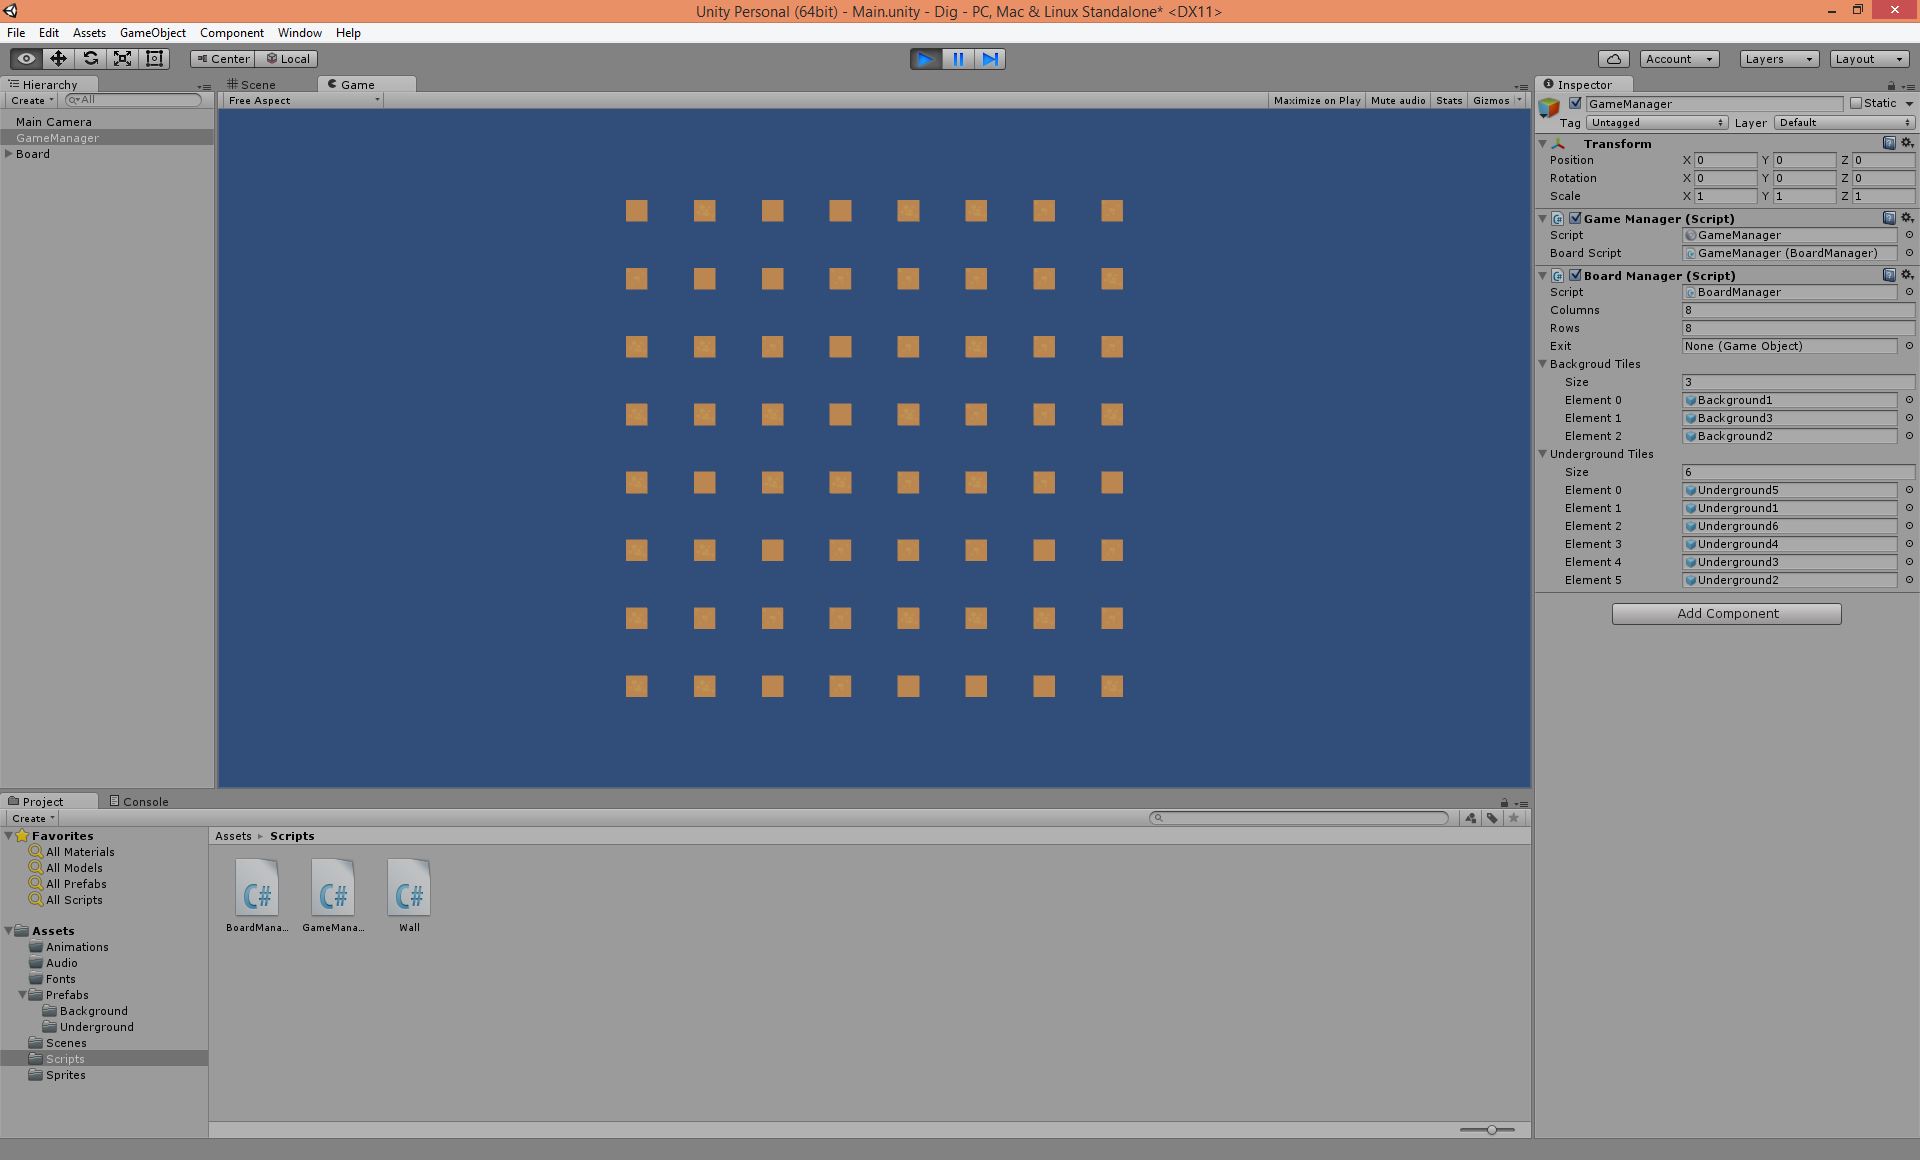Select the Wall script thumbnail
The image size is (1920, 1160).
click(x=408, y=888)
